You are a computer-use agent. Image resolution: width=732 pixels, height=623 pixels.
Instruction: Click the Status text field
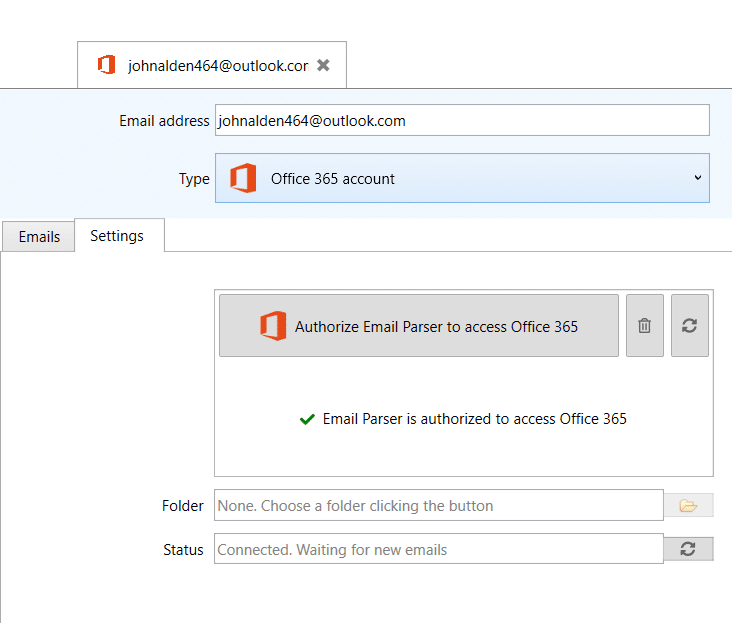(x=439, y=549)
